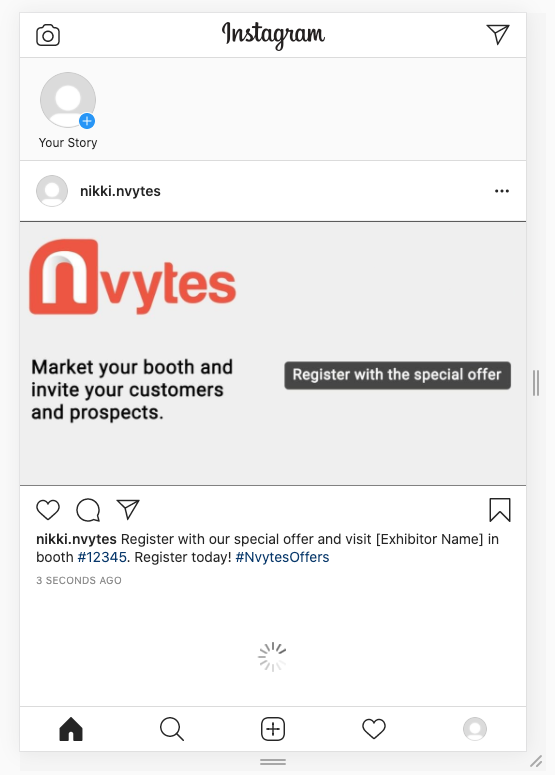
Task: Open Search magnifier in bottom bar
Action: coord(172,729)
